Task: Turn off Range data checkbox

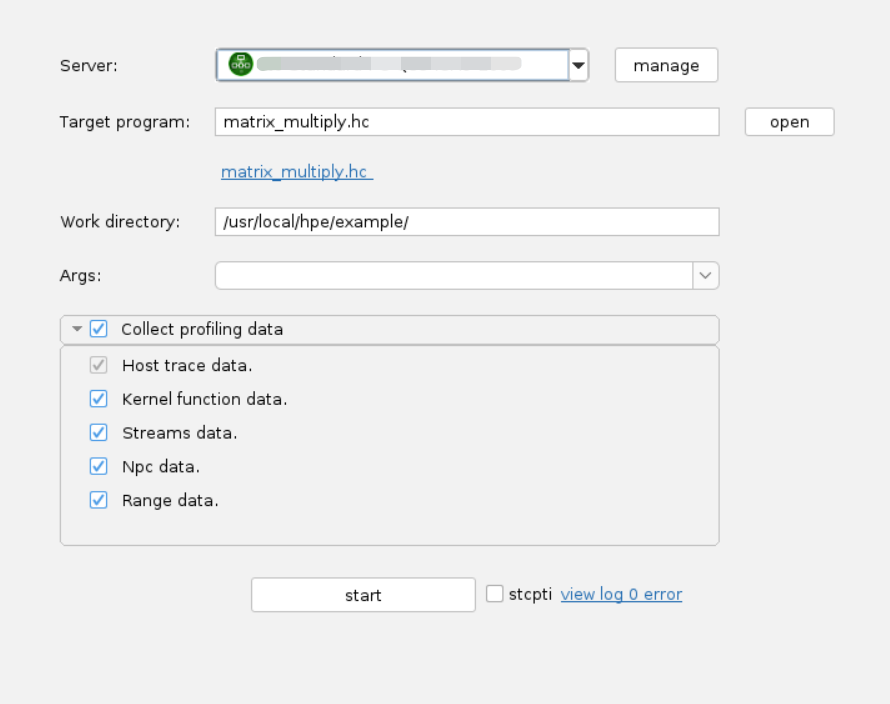Action: click(x=99, y=500)
